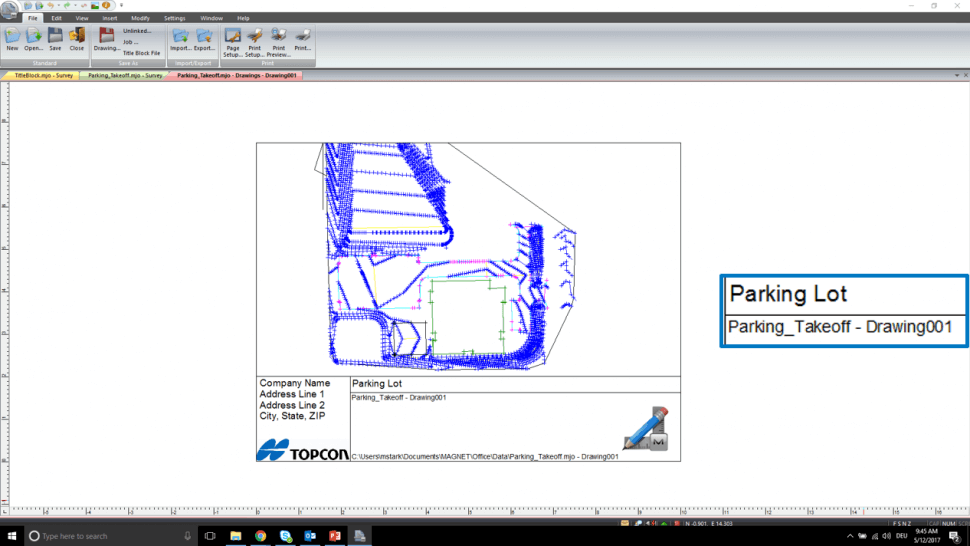Click the Export icon
This screenshot has height=546, width=970.
coord(204,36)
